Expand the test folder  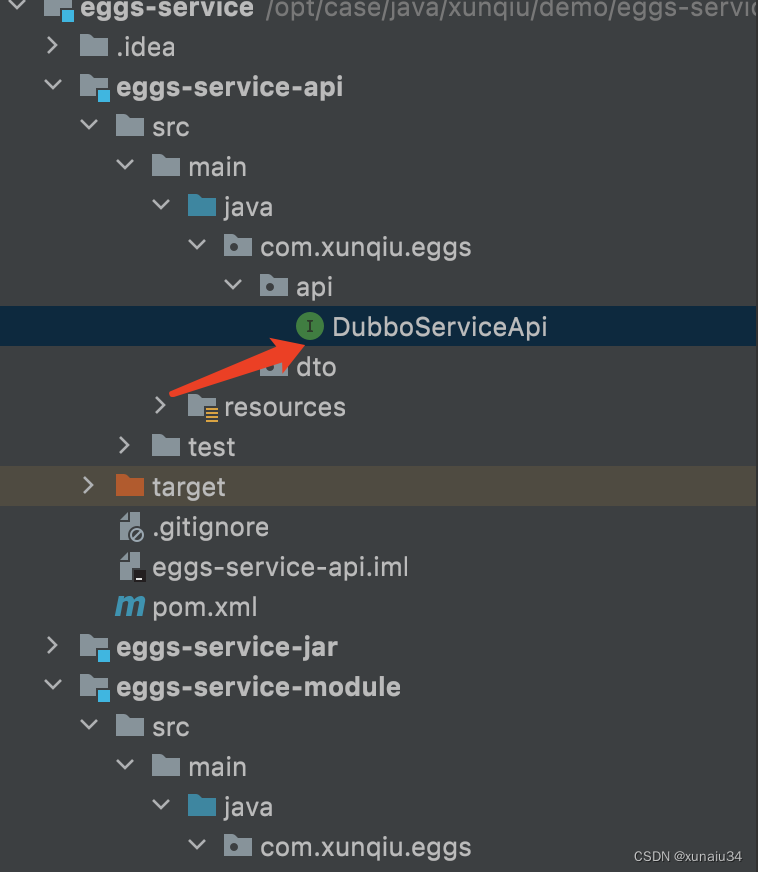coord(124,446)
